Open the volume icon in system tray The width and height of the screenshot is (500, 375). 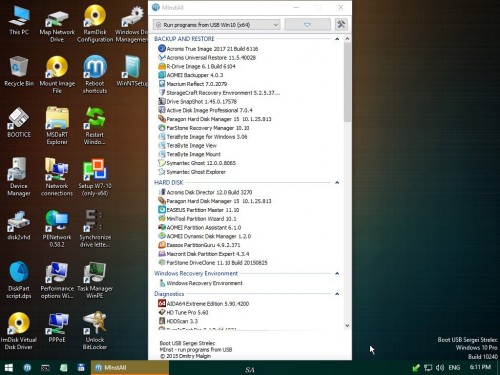tap(440, 368)
